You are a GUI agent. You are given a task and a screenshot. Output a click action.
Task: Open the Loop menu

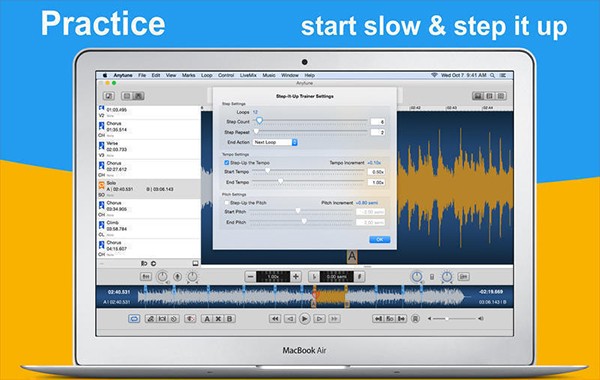[207, 75]
